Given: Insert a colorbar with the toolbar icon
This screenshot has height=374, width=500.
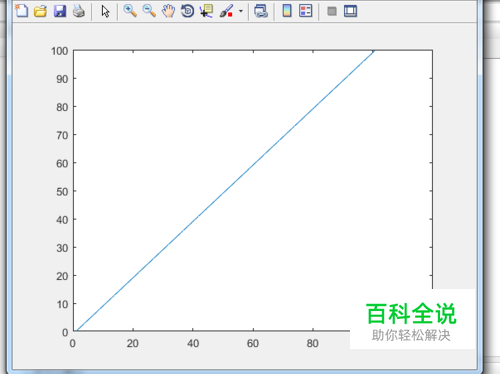Looking at the screenshot, I should click(287, 11).
